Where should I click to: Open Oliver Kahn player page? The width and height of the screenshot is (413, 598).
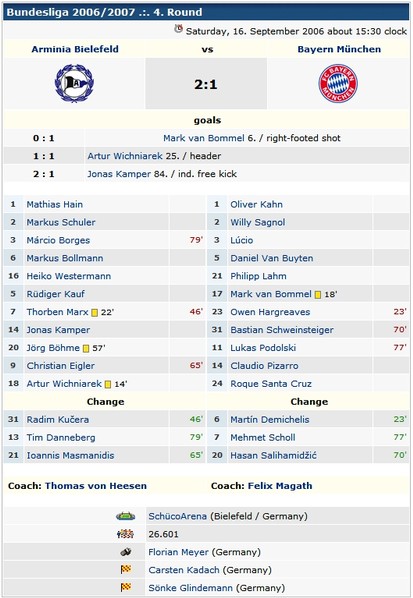256,204
